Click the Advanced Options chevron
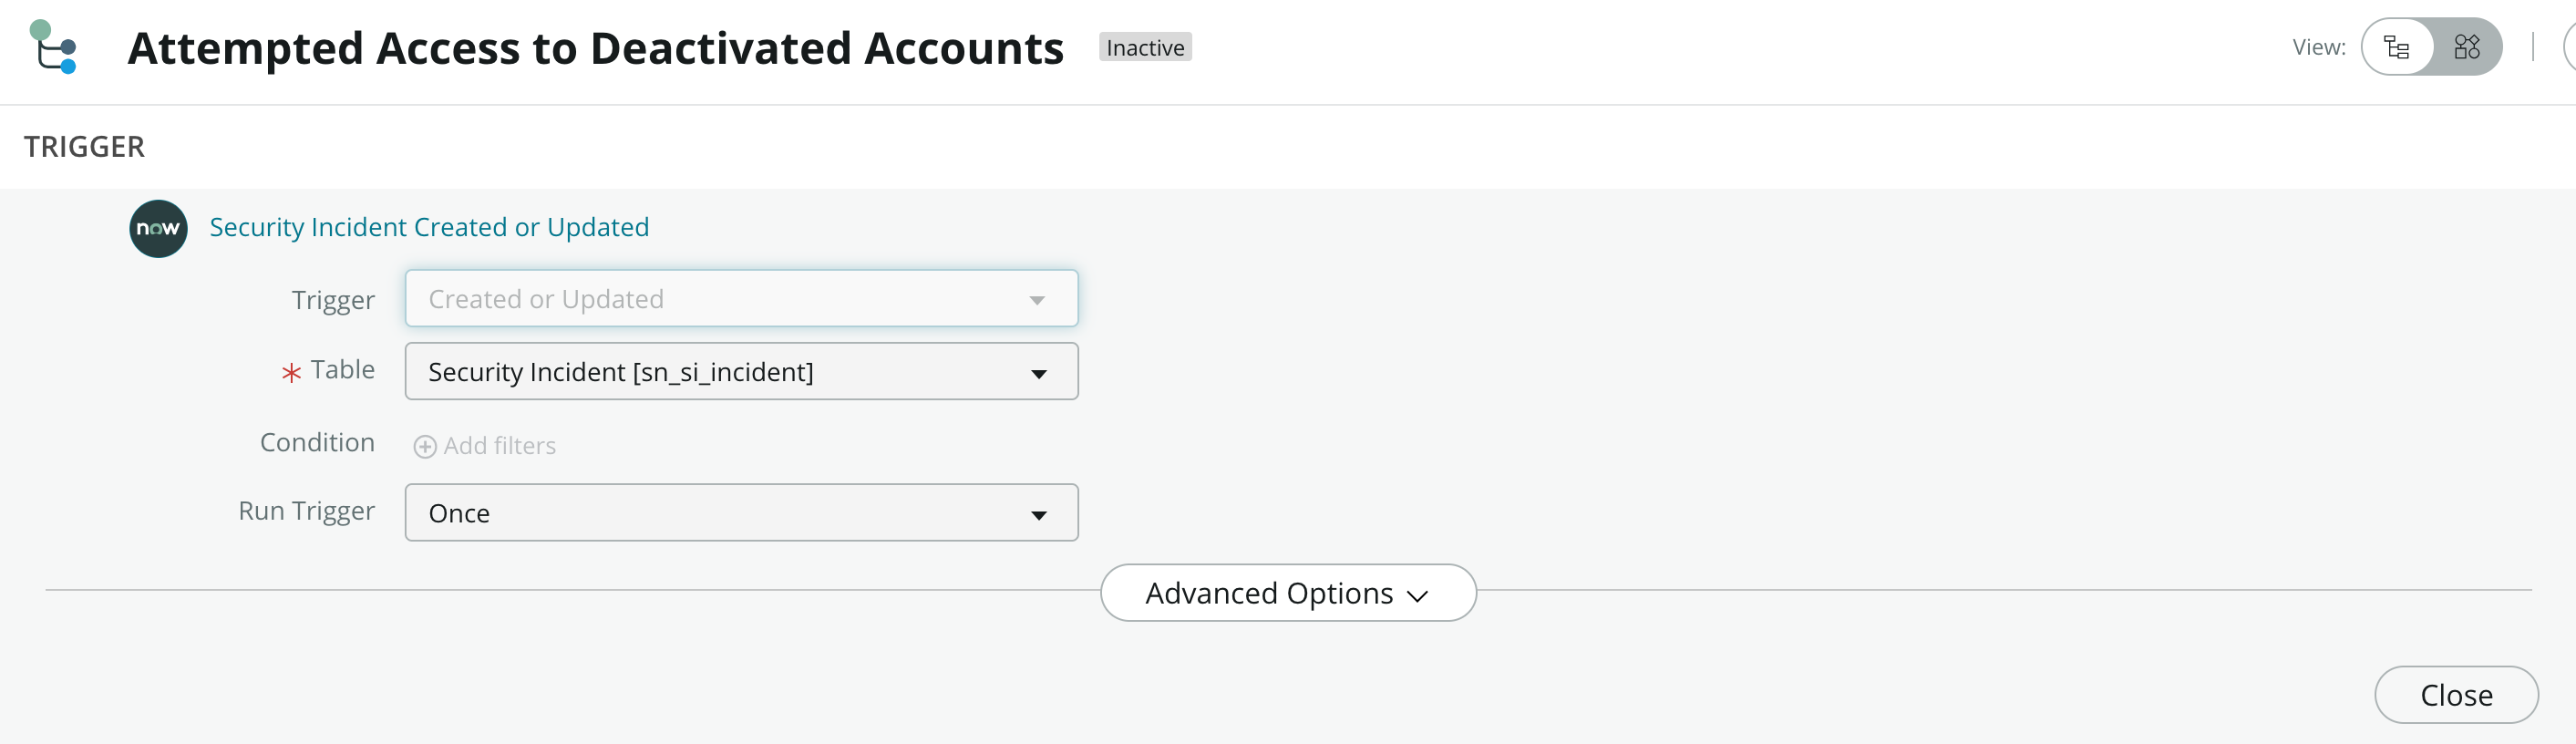 (x=1417, y=596)
